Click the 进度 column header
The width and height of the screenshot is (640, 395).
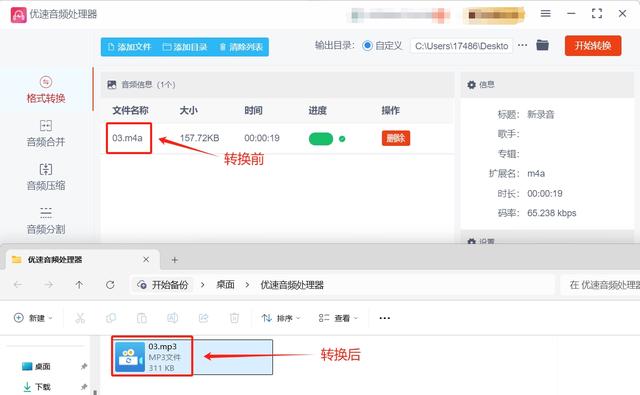click(x=318, y=111)
